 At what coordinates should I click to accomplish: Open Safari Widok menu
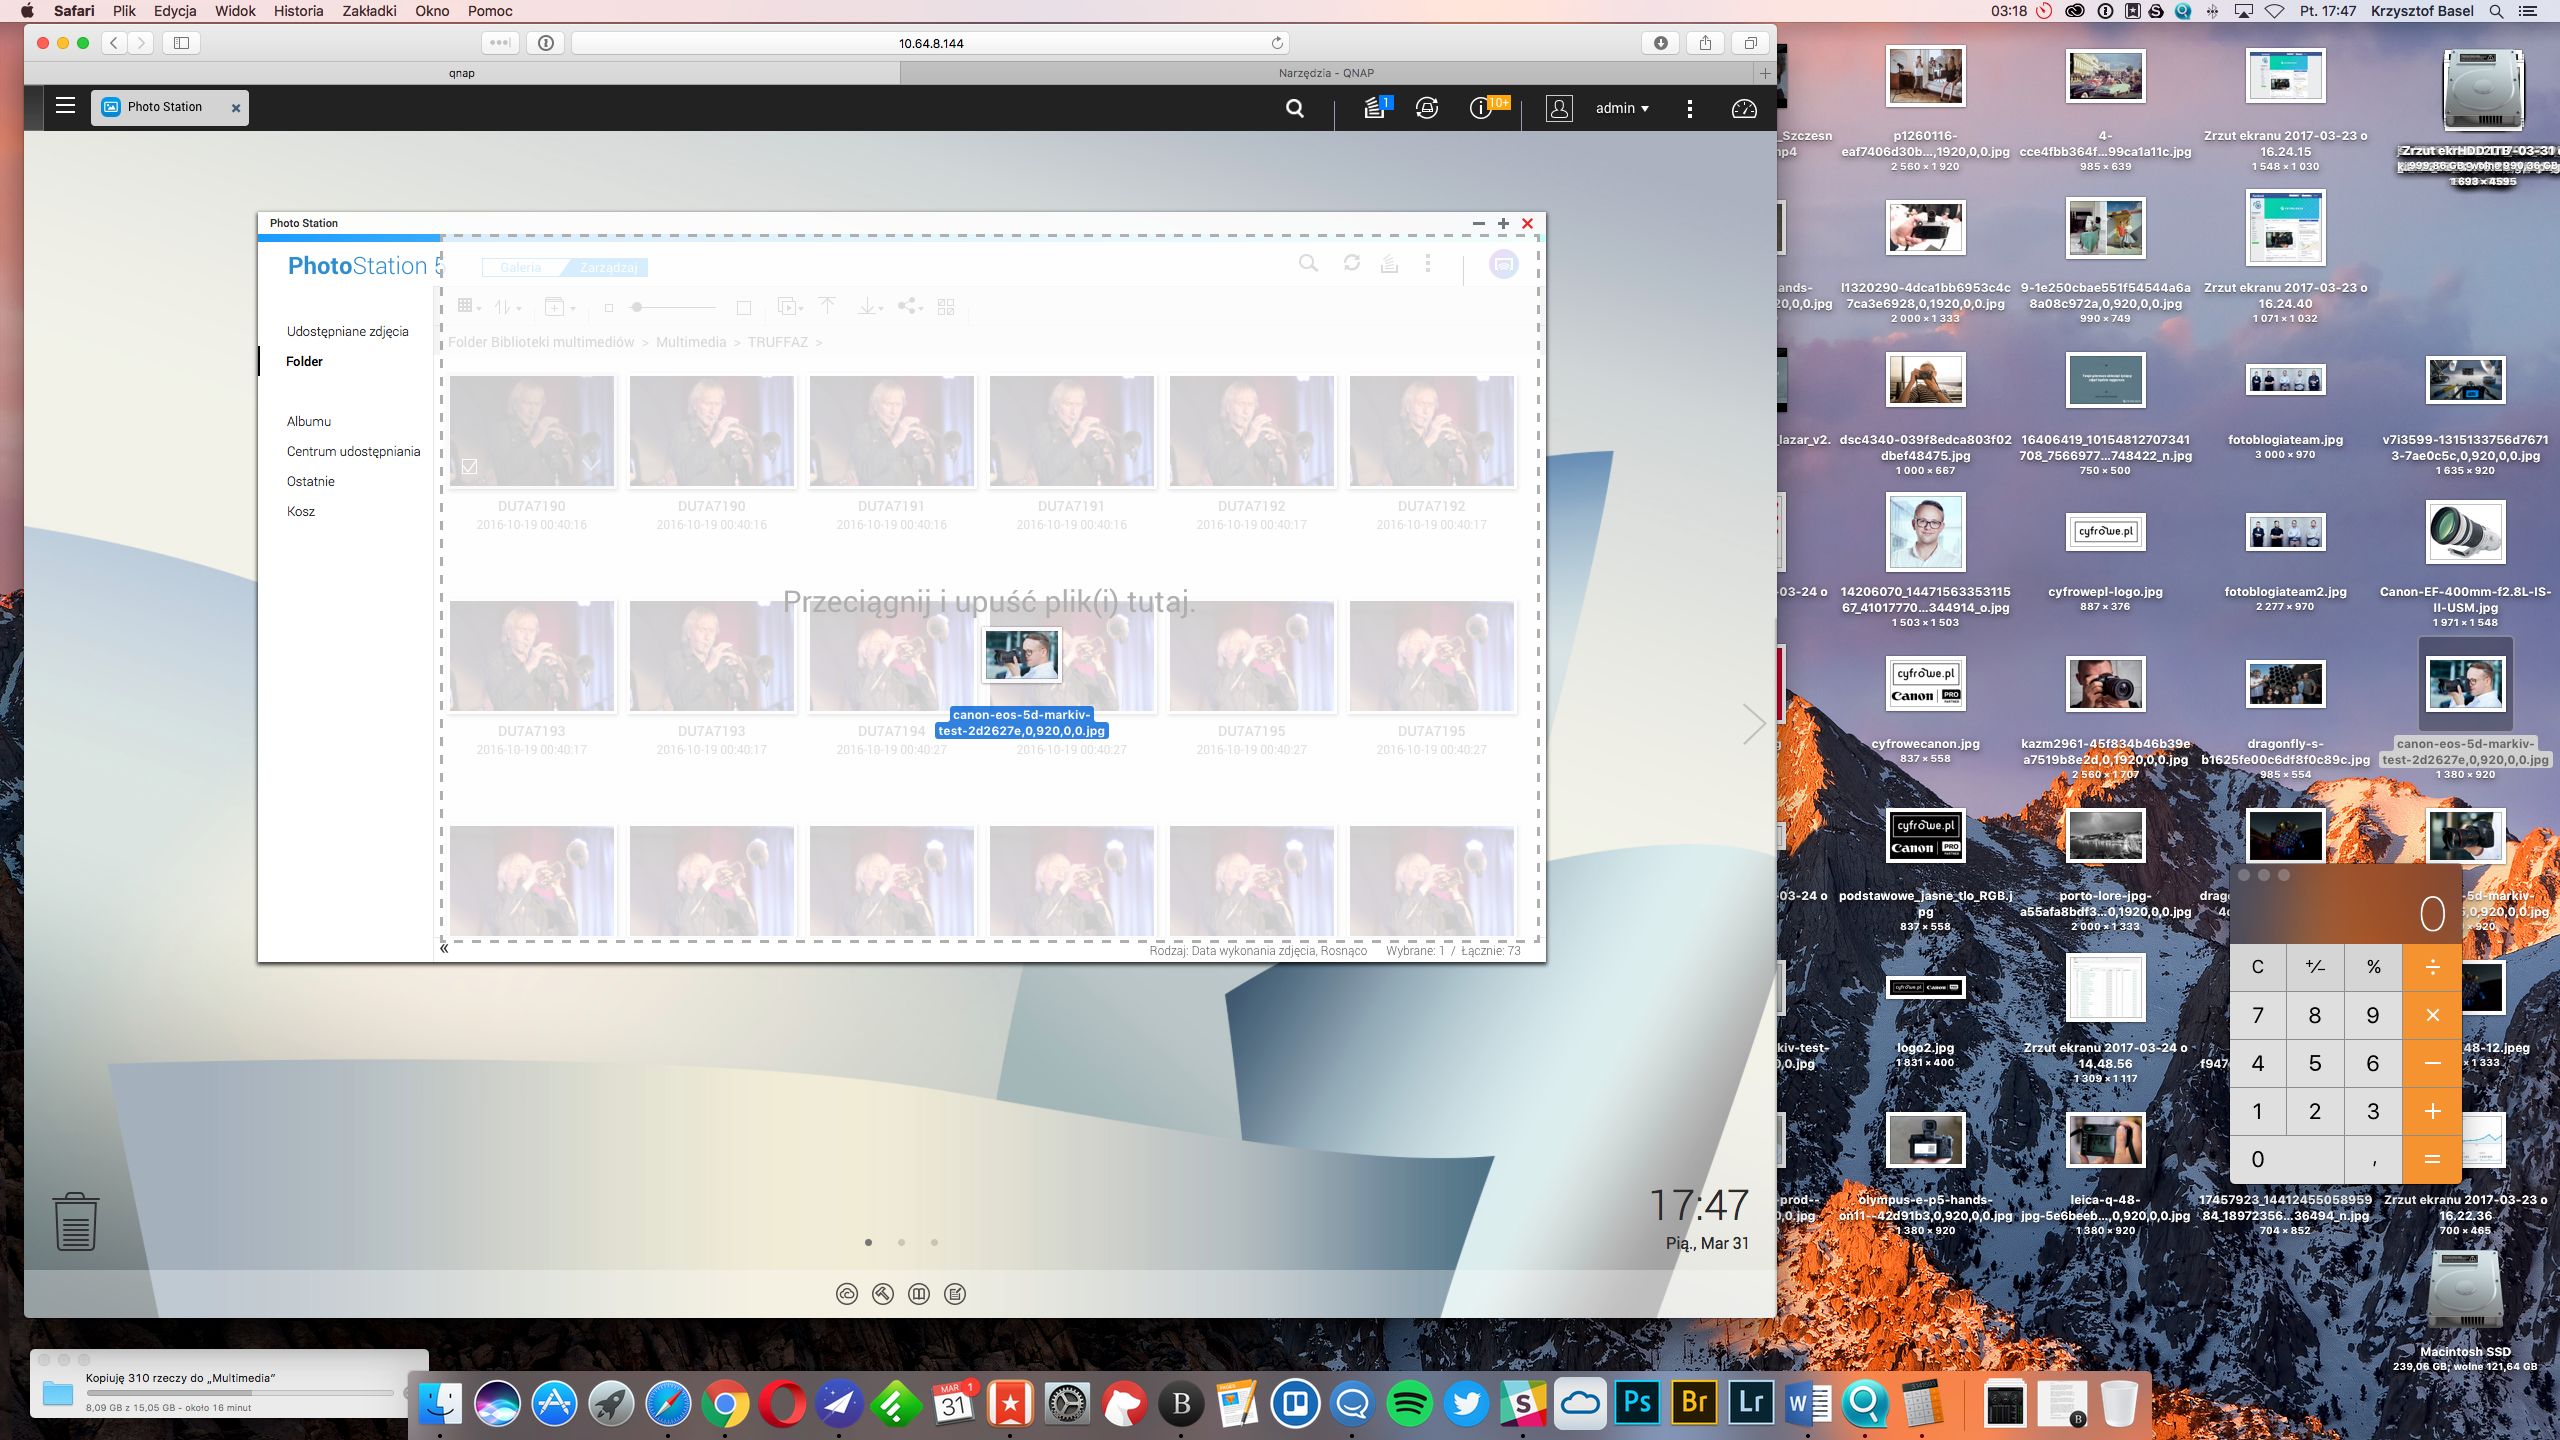pyautogui.click(x=235, y=11)
